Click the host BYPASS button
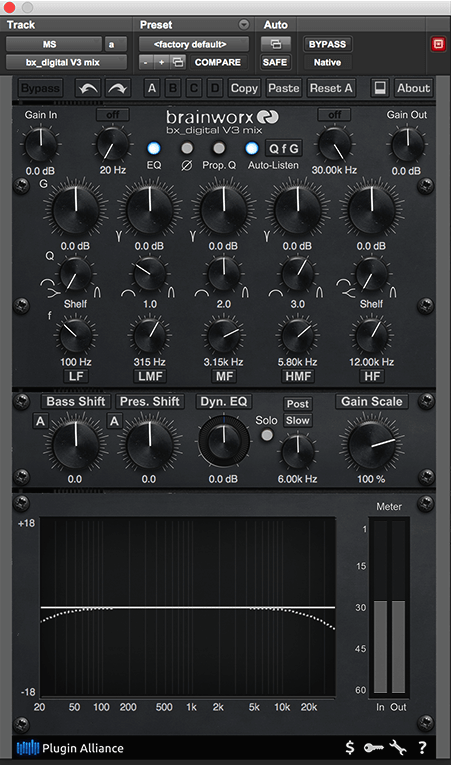 click(328, 44)
